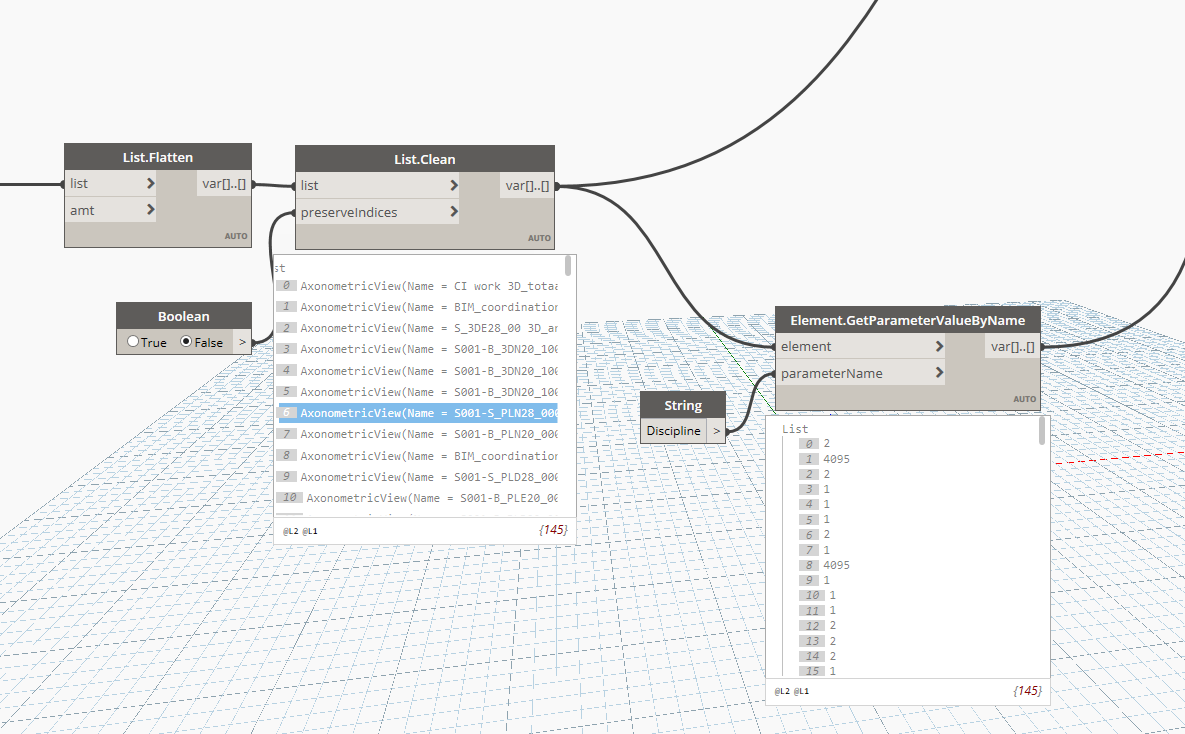Image resolution: width=1185 pixels, height=734 pixels.
Task: Open the list input chevron on List.Flatten
Action: [x=150, y=183]
